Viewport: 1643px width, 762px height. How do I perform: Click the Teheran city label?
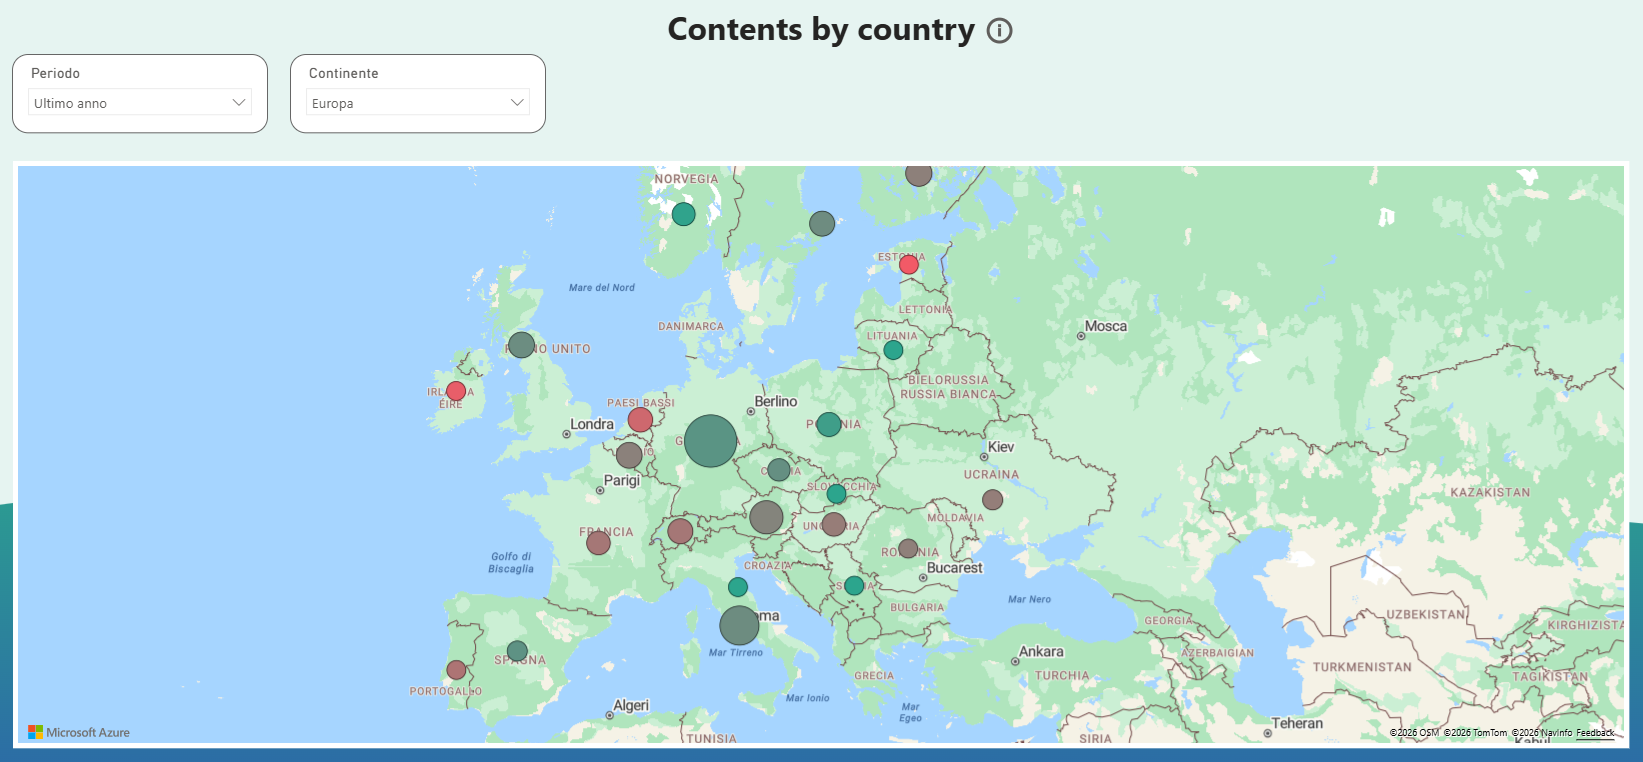point(1297,723)
